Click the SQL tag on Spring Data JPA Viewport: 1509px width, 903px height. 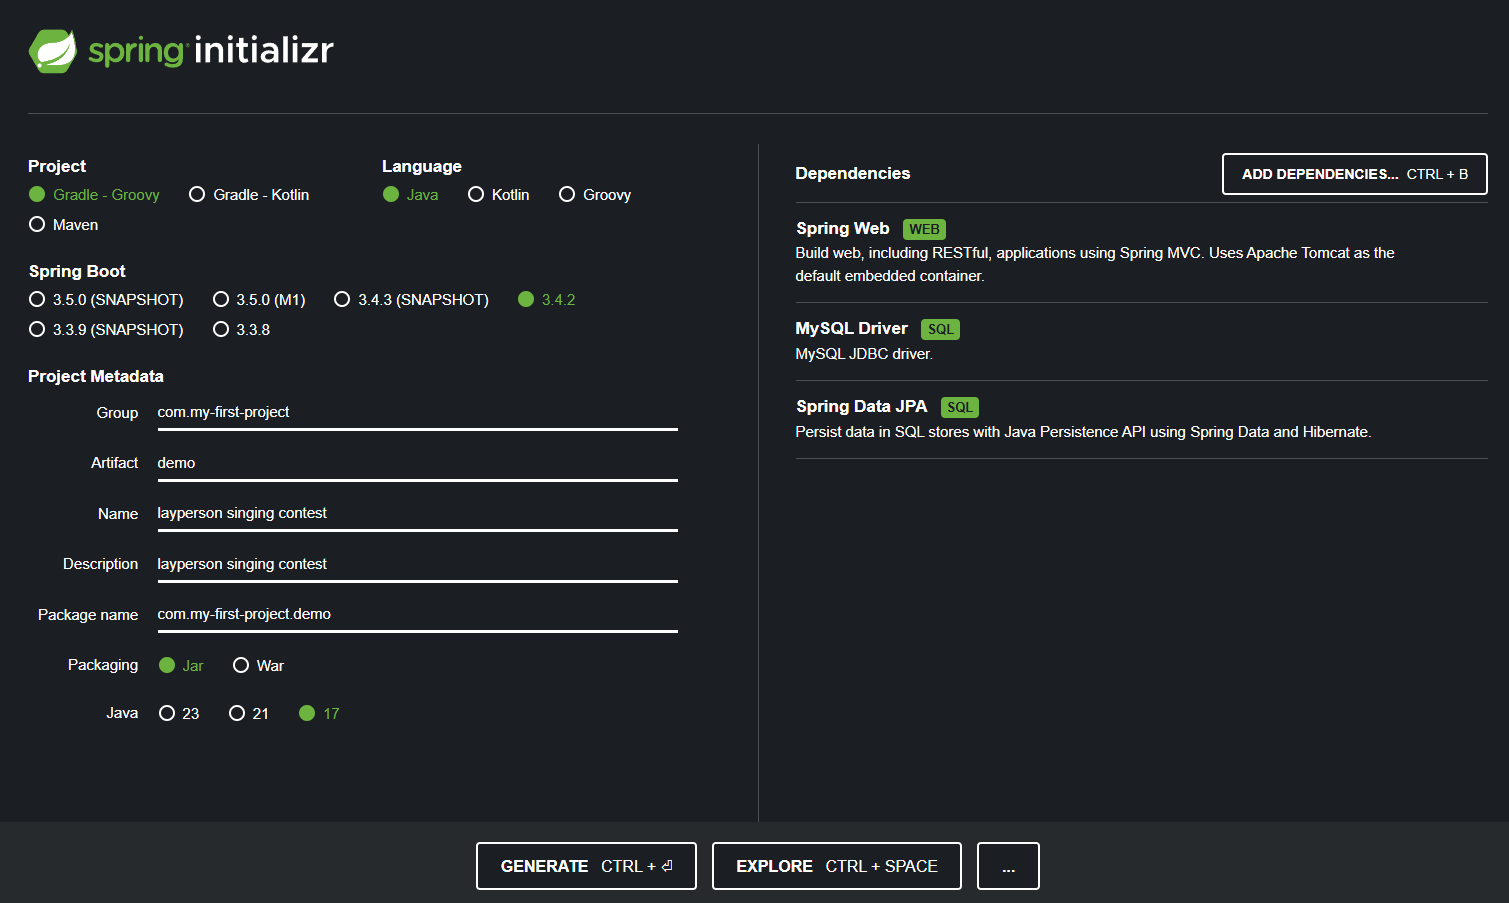[959, 408]
